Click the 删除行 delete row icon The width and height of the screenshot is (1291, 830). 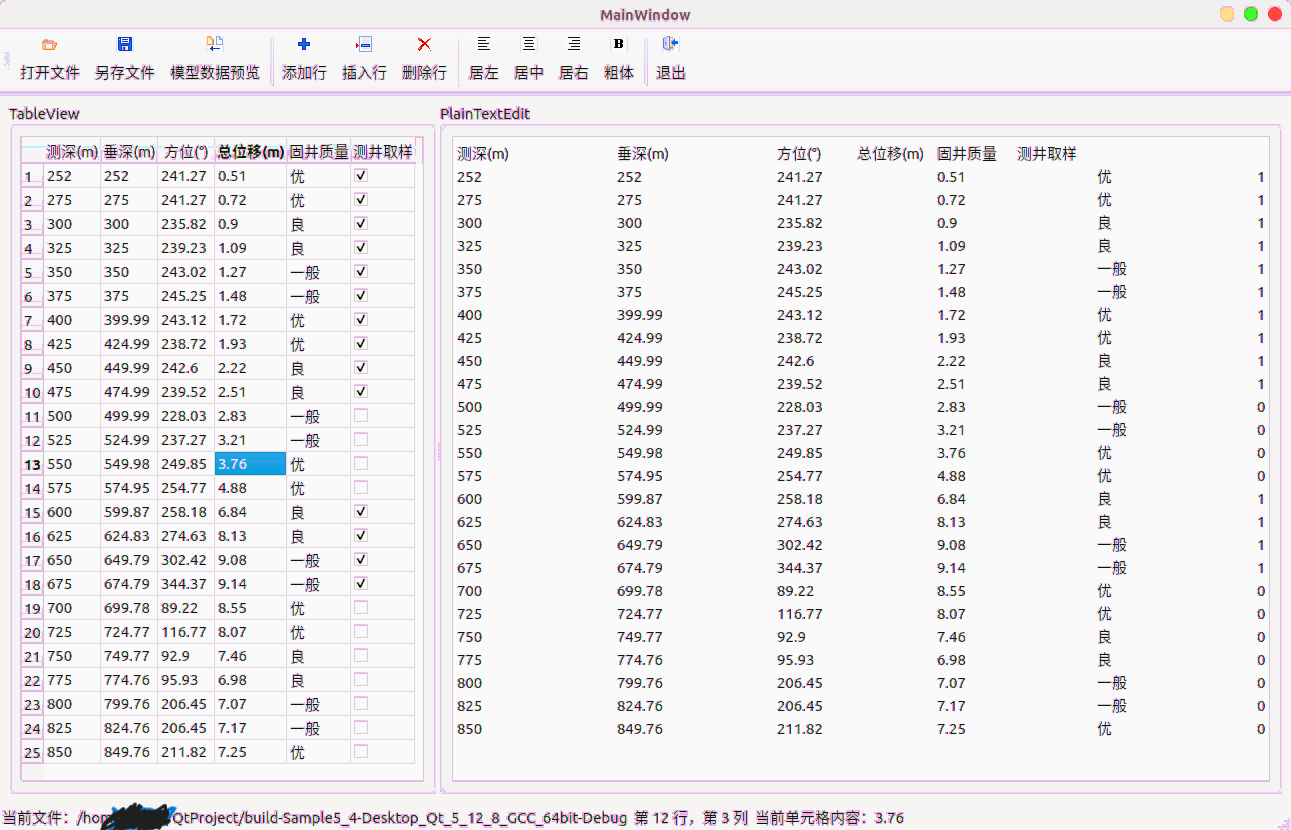pyautogui.click(x=424, y=44)
